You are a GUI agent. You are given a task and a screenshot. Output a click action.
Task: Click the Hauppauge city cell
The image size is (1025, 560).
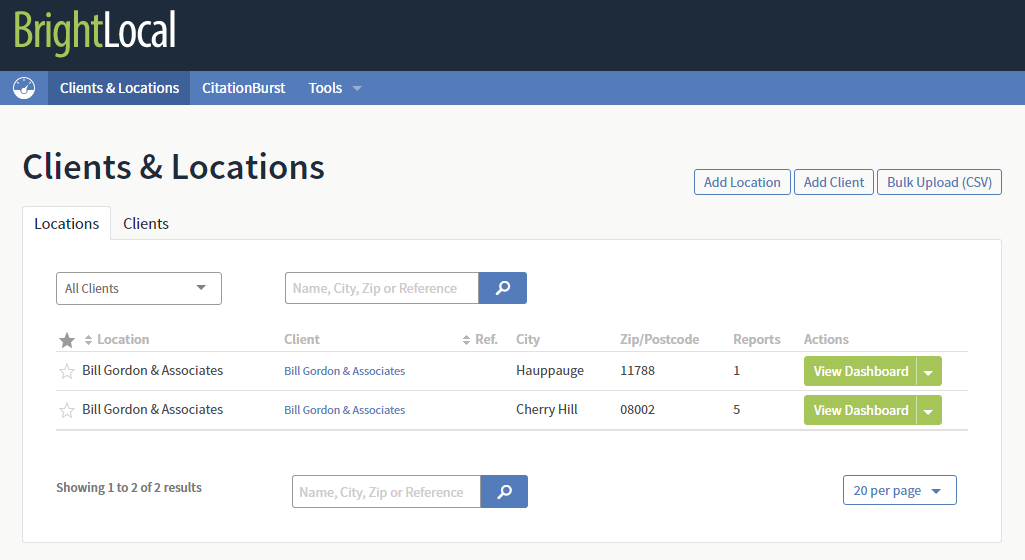[550, 371]
